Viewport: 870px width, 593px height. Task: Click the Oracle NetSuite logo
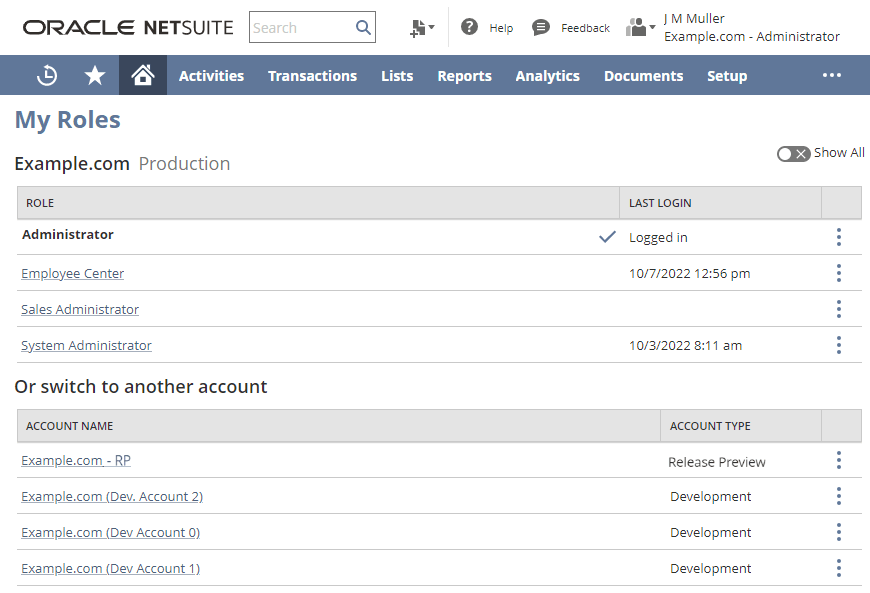(127, 27)
